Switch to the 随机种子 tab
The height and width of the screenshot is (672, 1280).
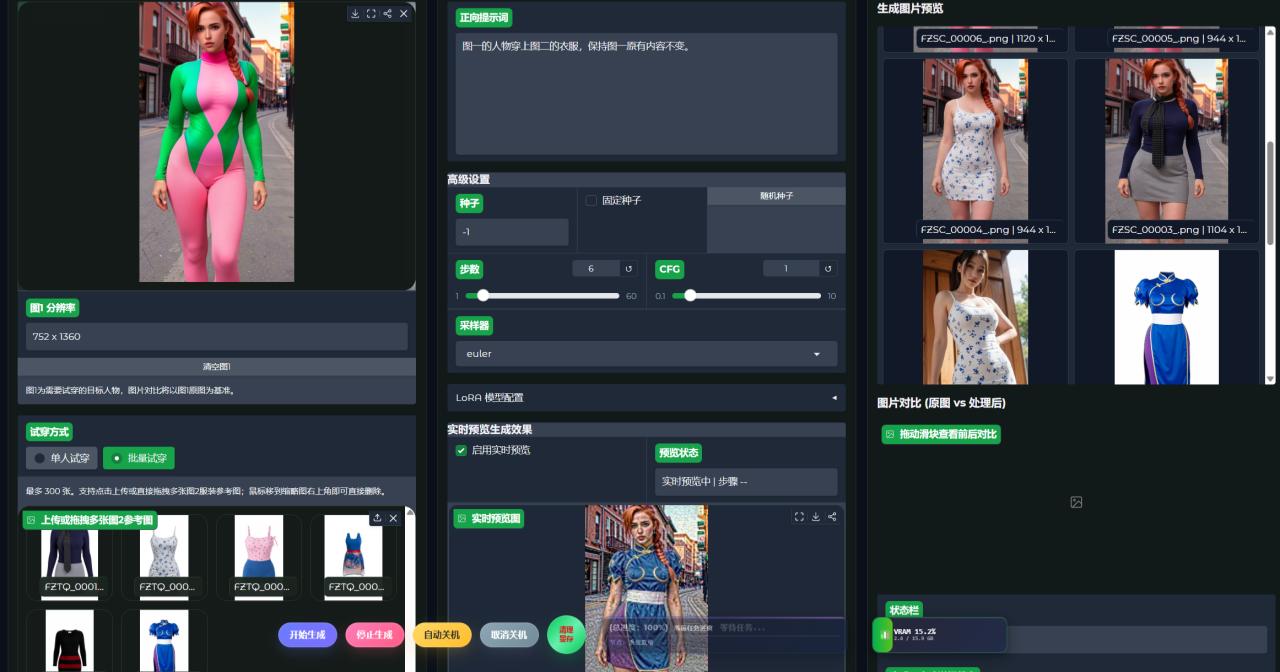click(775, 195)
